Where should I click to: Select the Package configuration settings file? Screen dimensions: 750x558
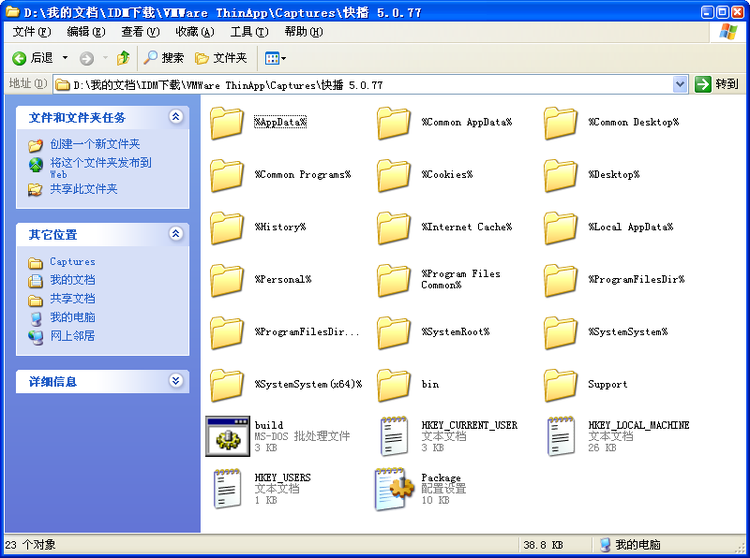click(x=394, y=488)
